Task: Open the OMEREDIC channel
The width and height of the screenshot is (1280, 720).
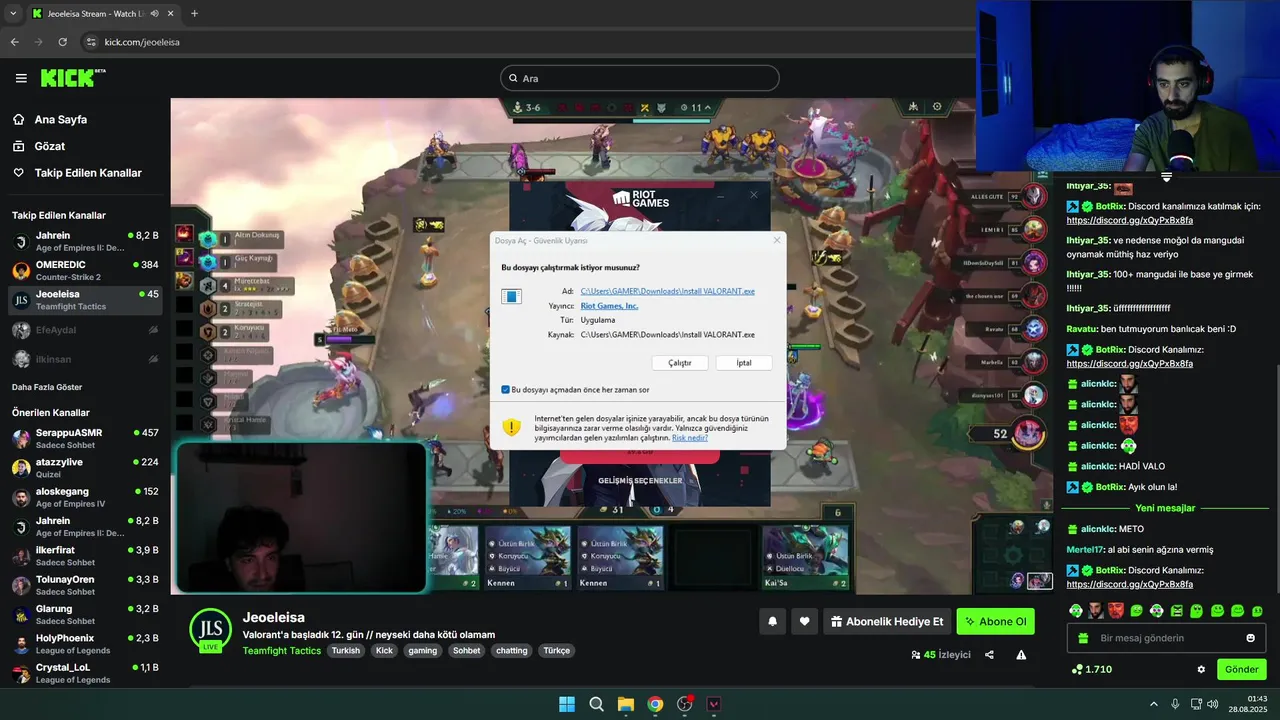Action: 85,270
